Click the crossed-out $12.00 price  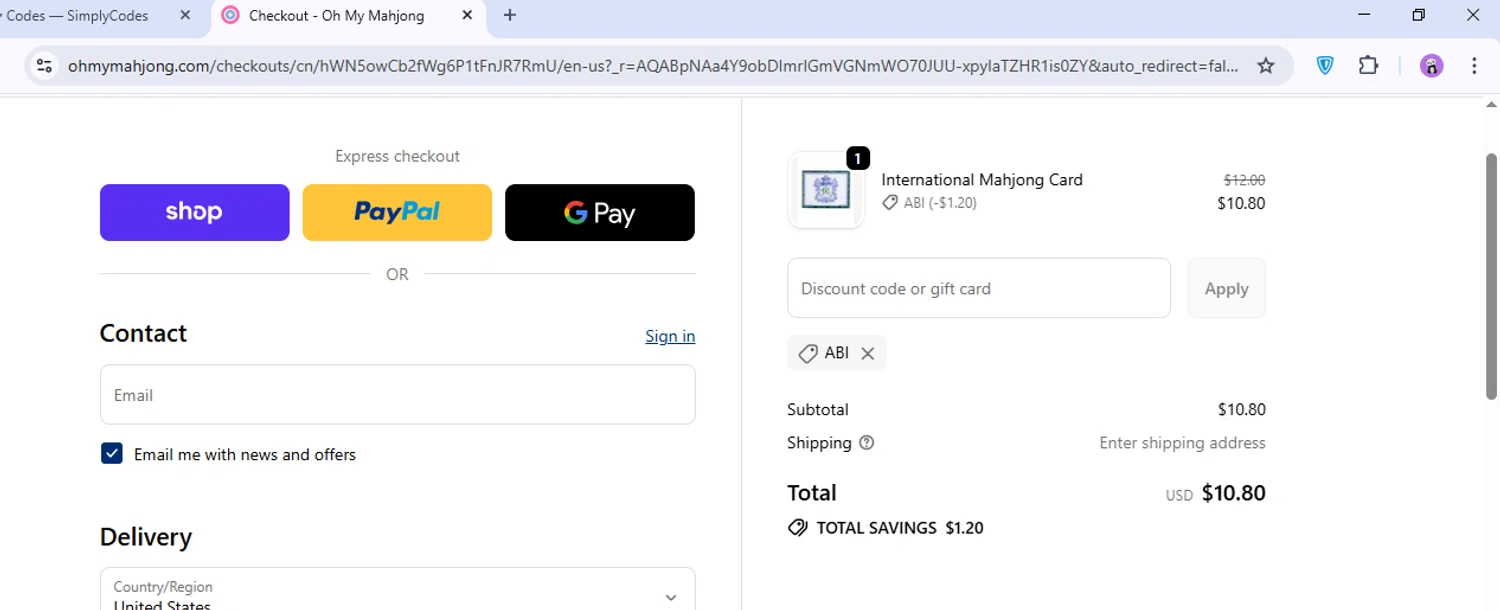(1244, 180)
